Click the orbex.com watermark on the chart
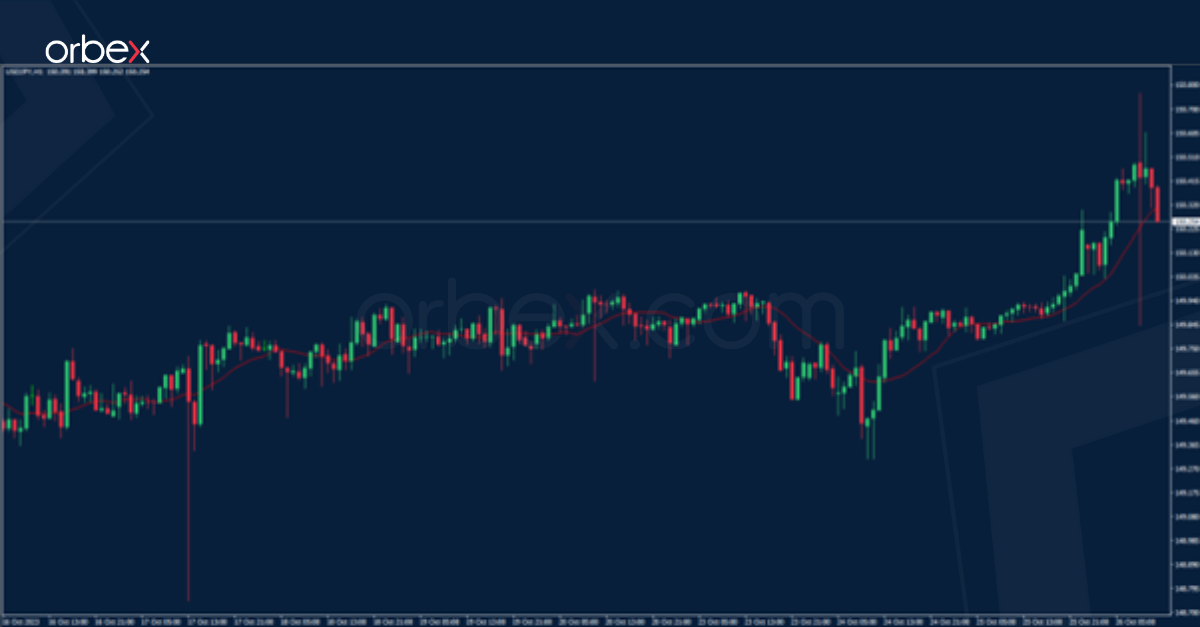1200x627 pixels. coord(600,312)
